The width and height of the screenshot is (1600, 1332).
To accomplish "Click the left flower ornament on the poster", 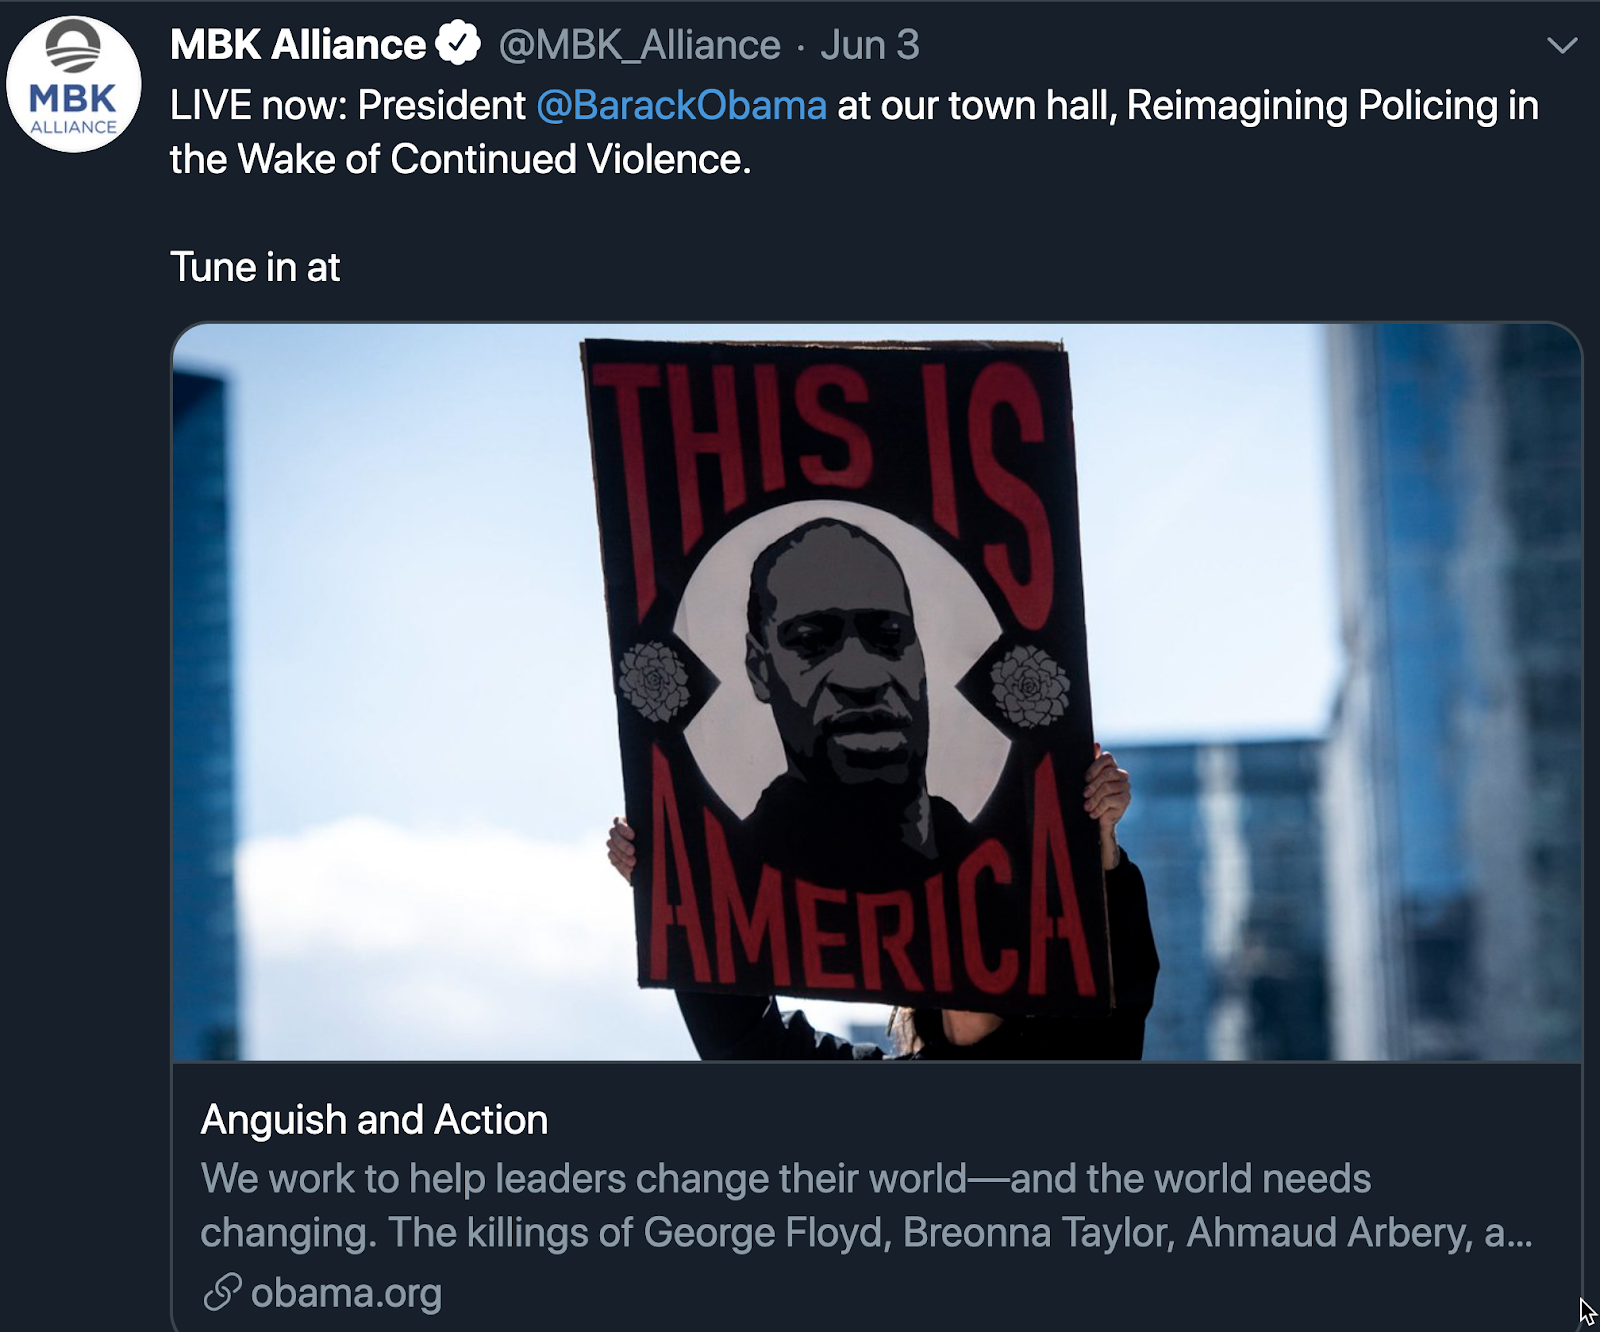I will pyautogui.click(x=654, y=682).
